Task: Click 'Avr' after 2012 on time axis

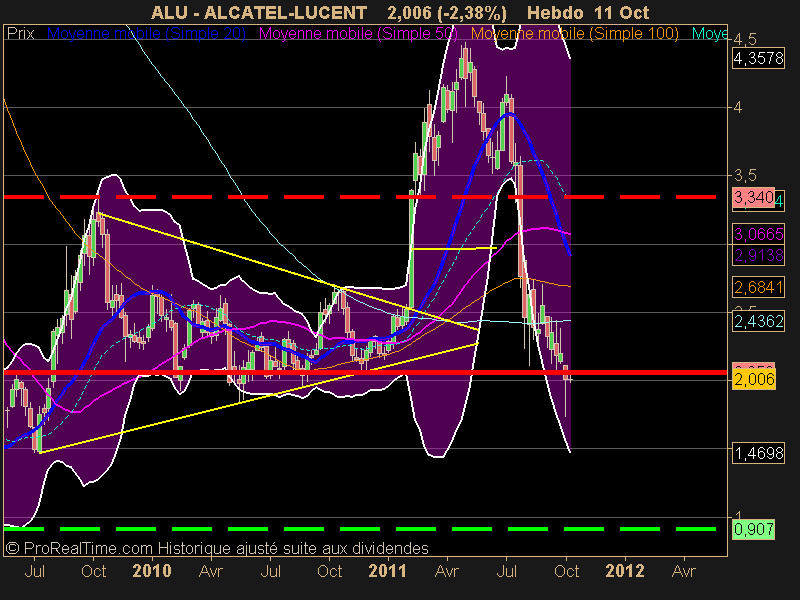Action: (683, 571)
